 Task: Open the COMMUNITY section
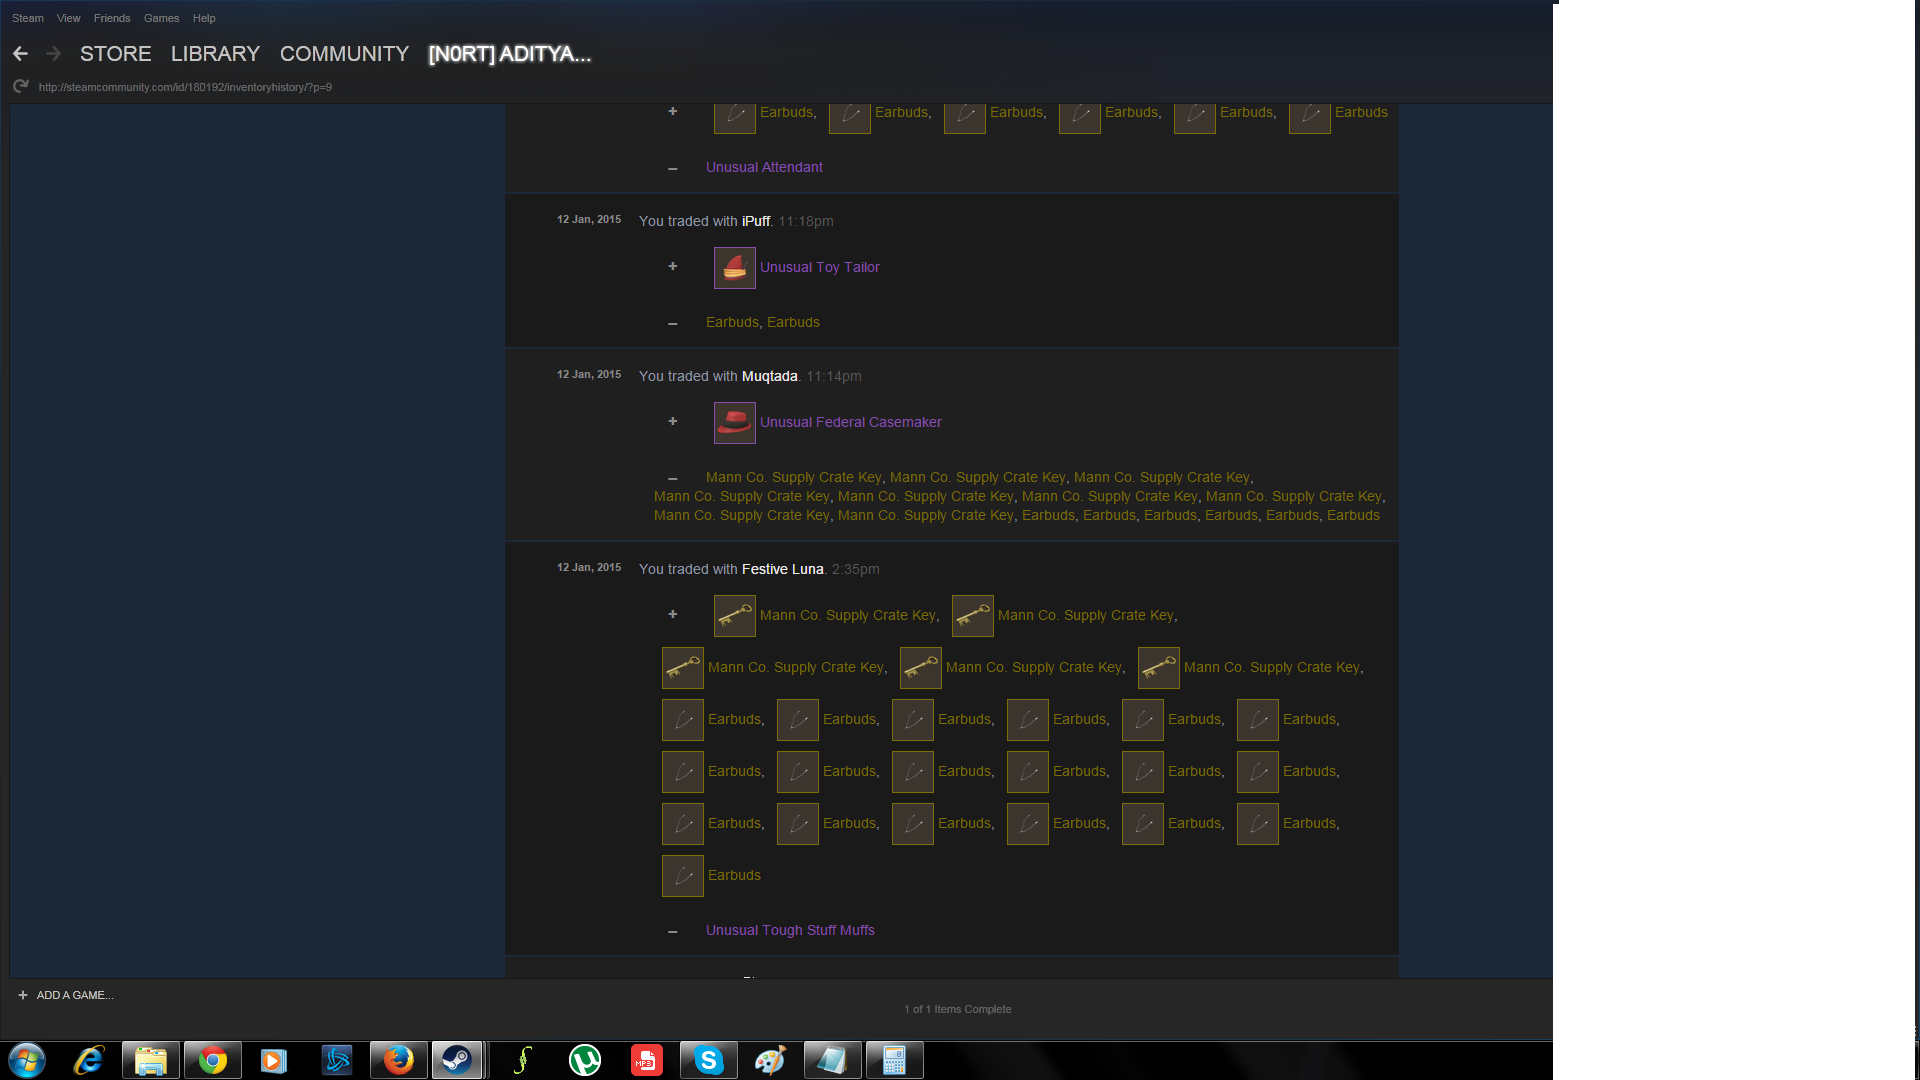344,54
